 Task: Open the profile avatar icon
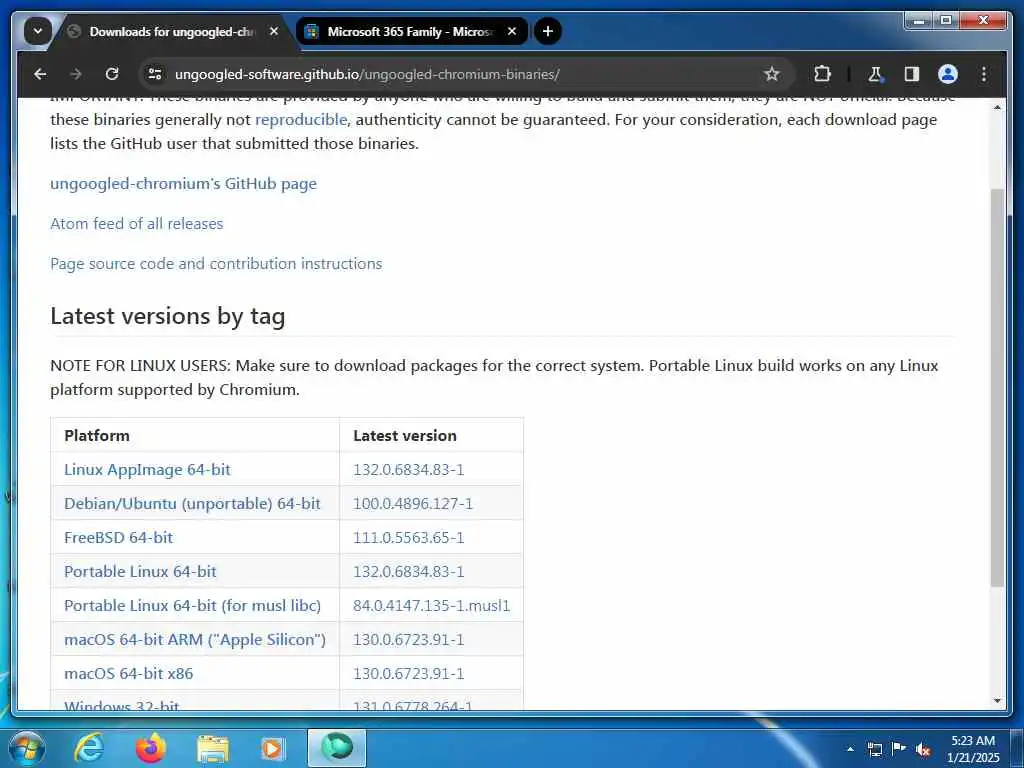[948, 74]
